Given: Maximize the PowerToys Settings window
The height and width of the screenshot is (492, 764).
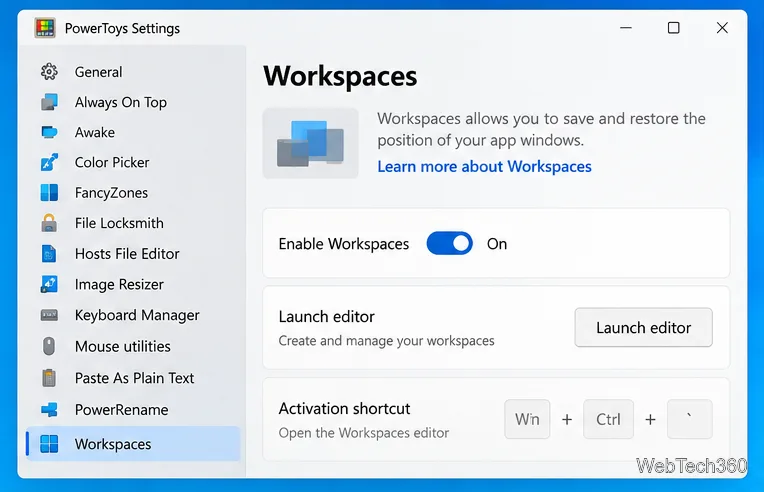Looking at the screenshot, I should click(x=673, y=28).
